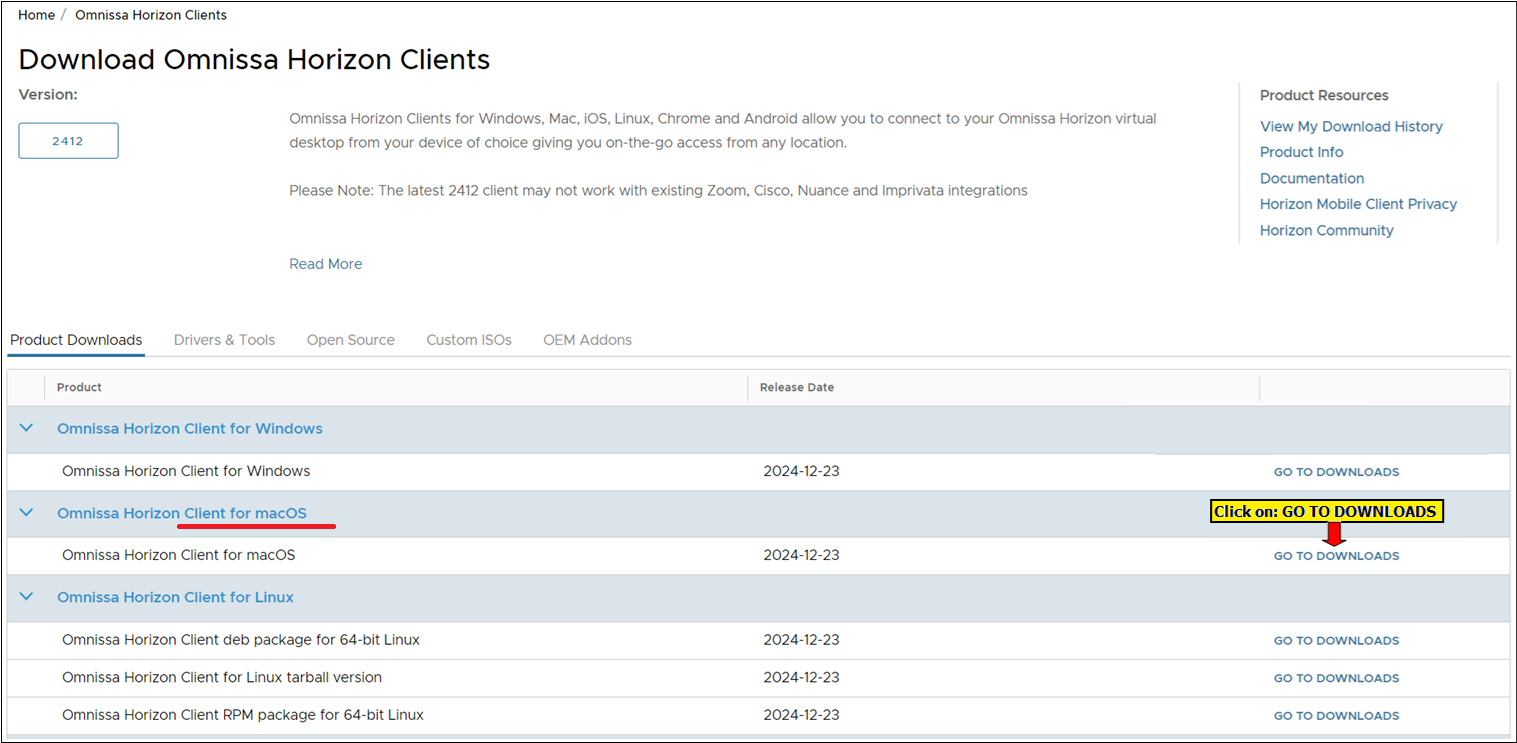This screenshot has height=743, width=1517.
Task: Click the macOS client release date 2024-12-23
Action: tap(801, 555)
